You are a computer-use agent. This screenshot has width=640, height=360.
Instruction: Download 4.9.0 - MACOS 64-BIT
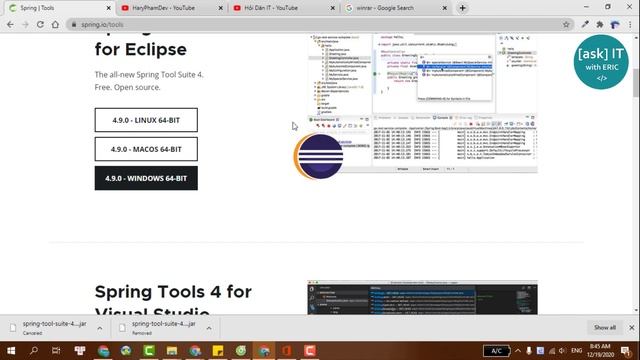pos(146,149)
